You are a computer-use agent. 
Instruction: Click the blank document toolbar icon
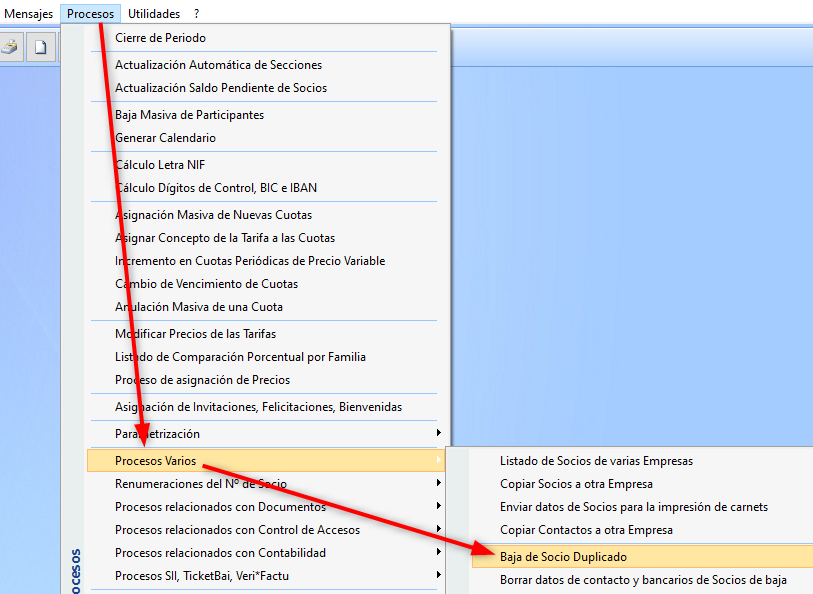(x=41, y=47)
